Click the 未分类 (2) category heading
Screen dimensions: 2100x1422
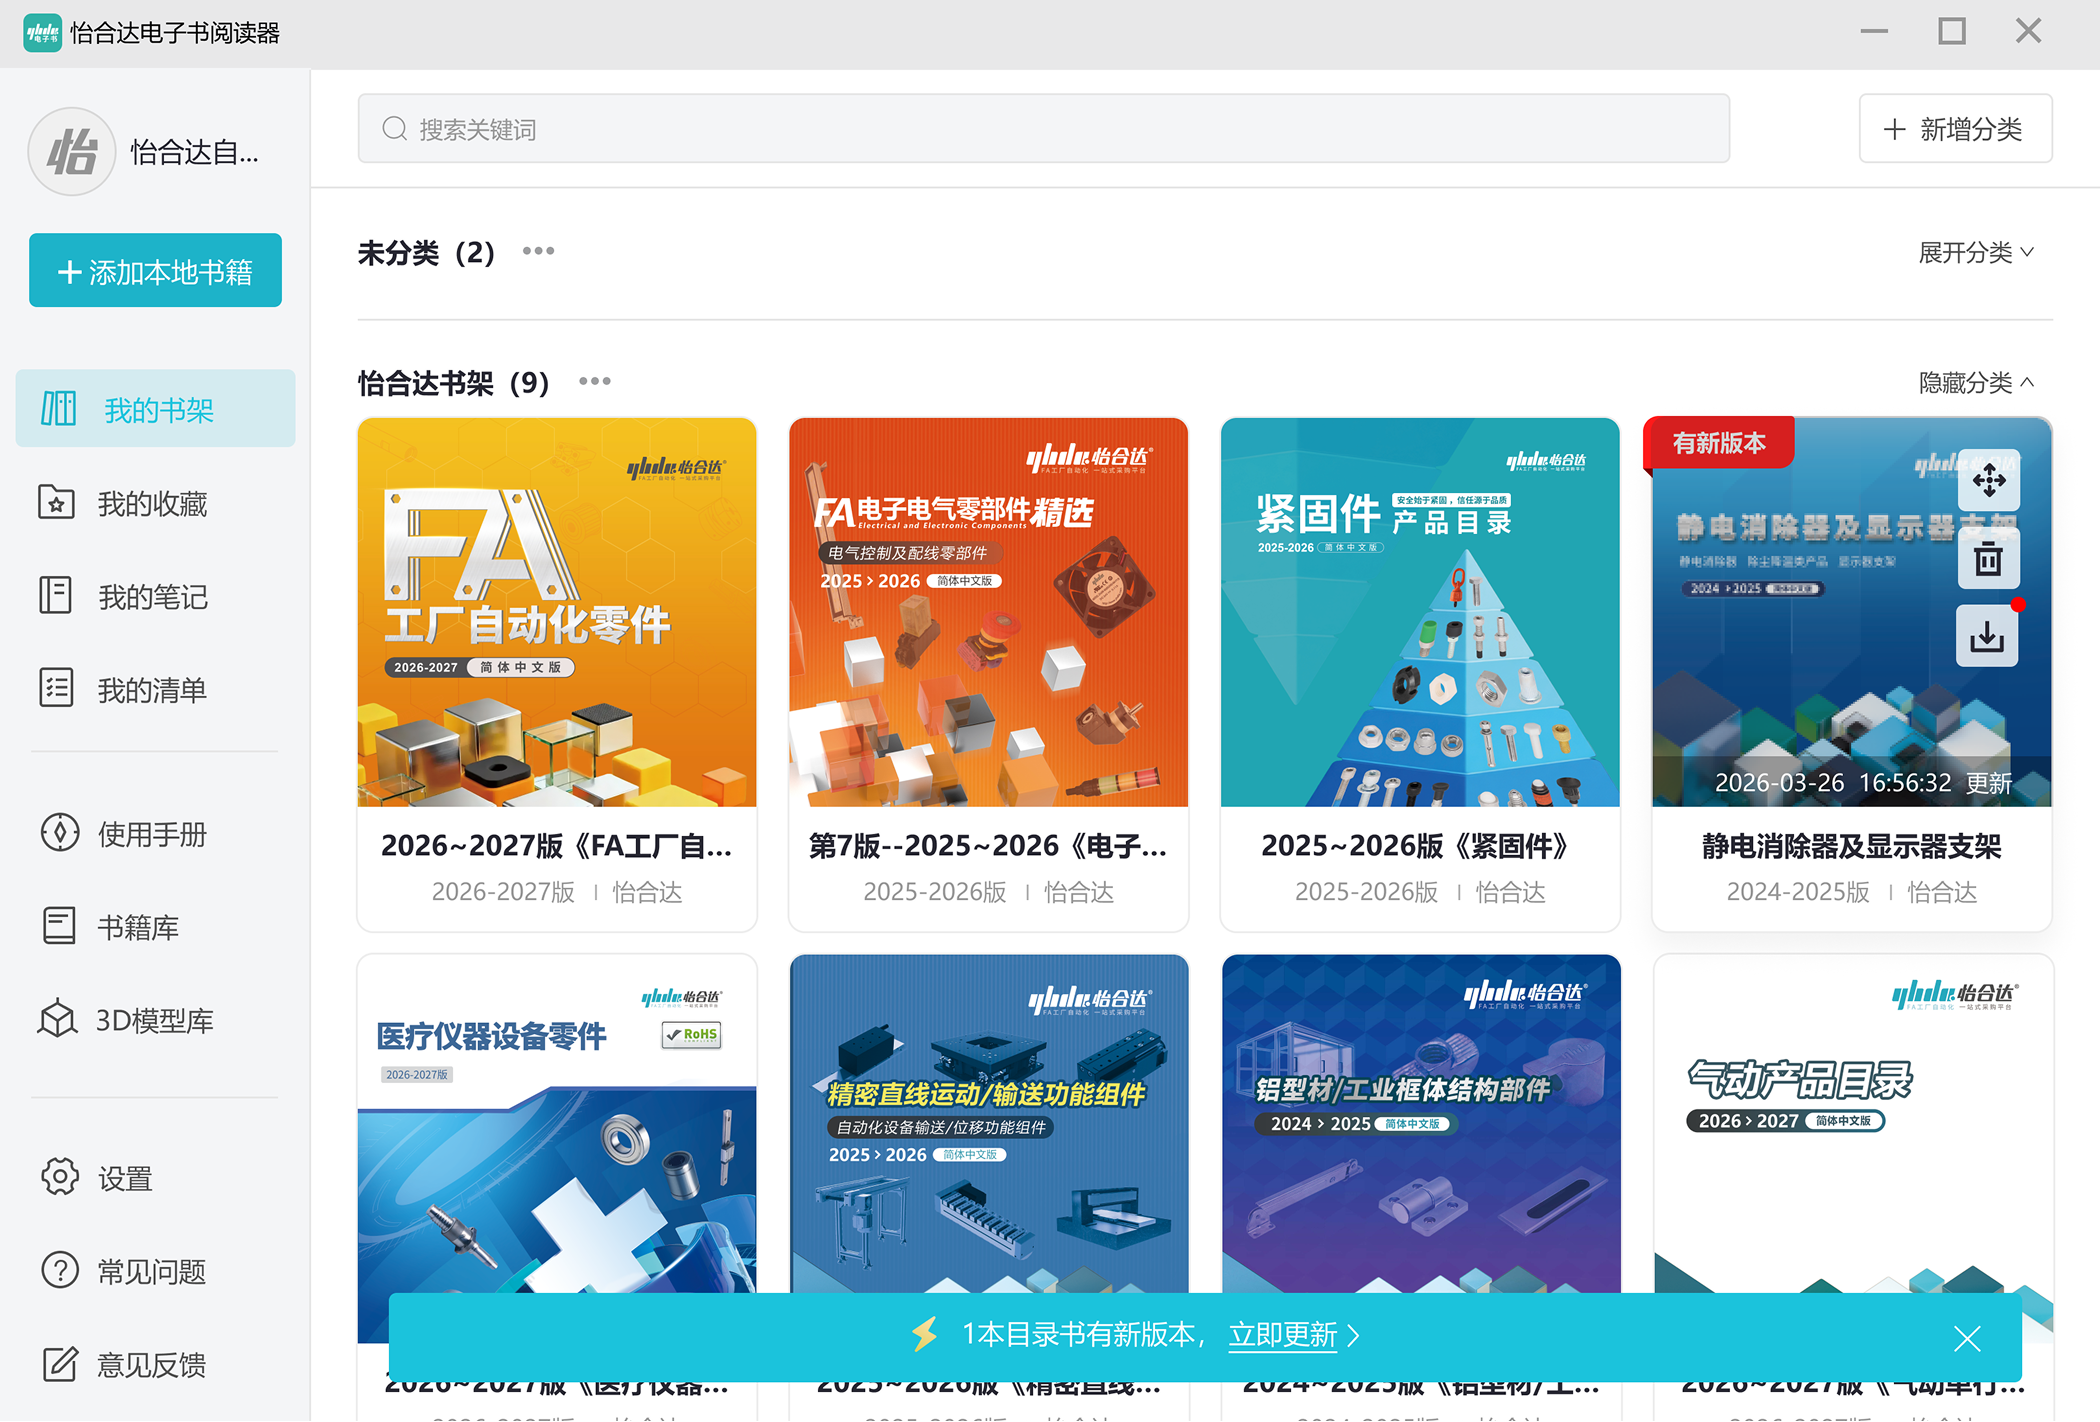tap(426, 252)
